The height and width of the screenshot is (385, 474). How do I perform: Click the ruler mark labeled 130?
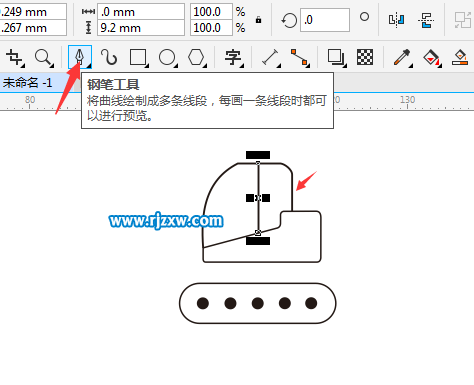point(407,100)
